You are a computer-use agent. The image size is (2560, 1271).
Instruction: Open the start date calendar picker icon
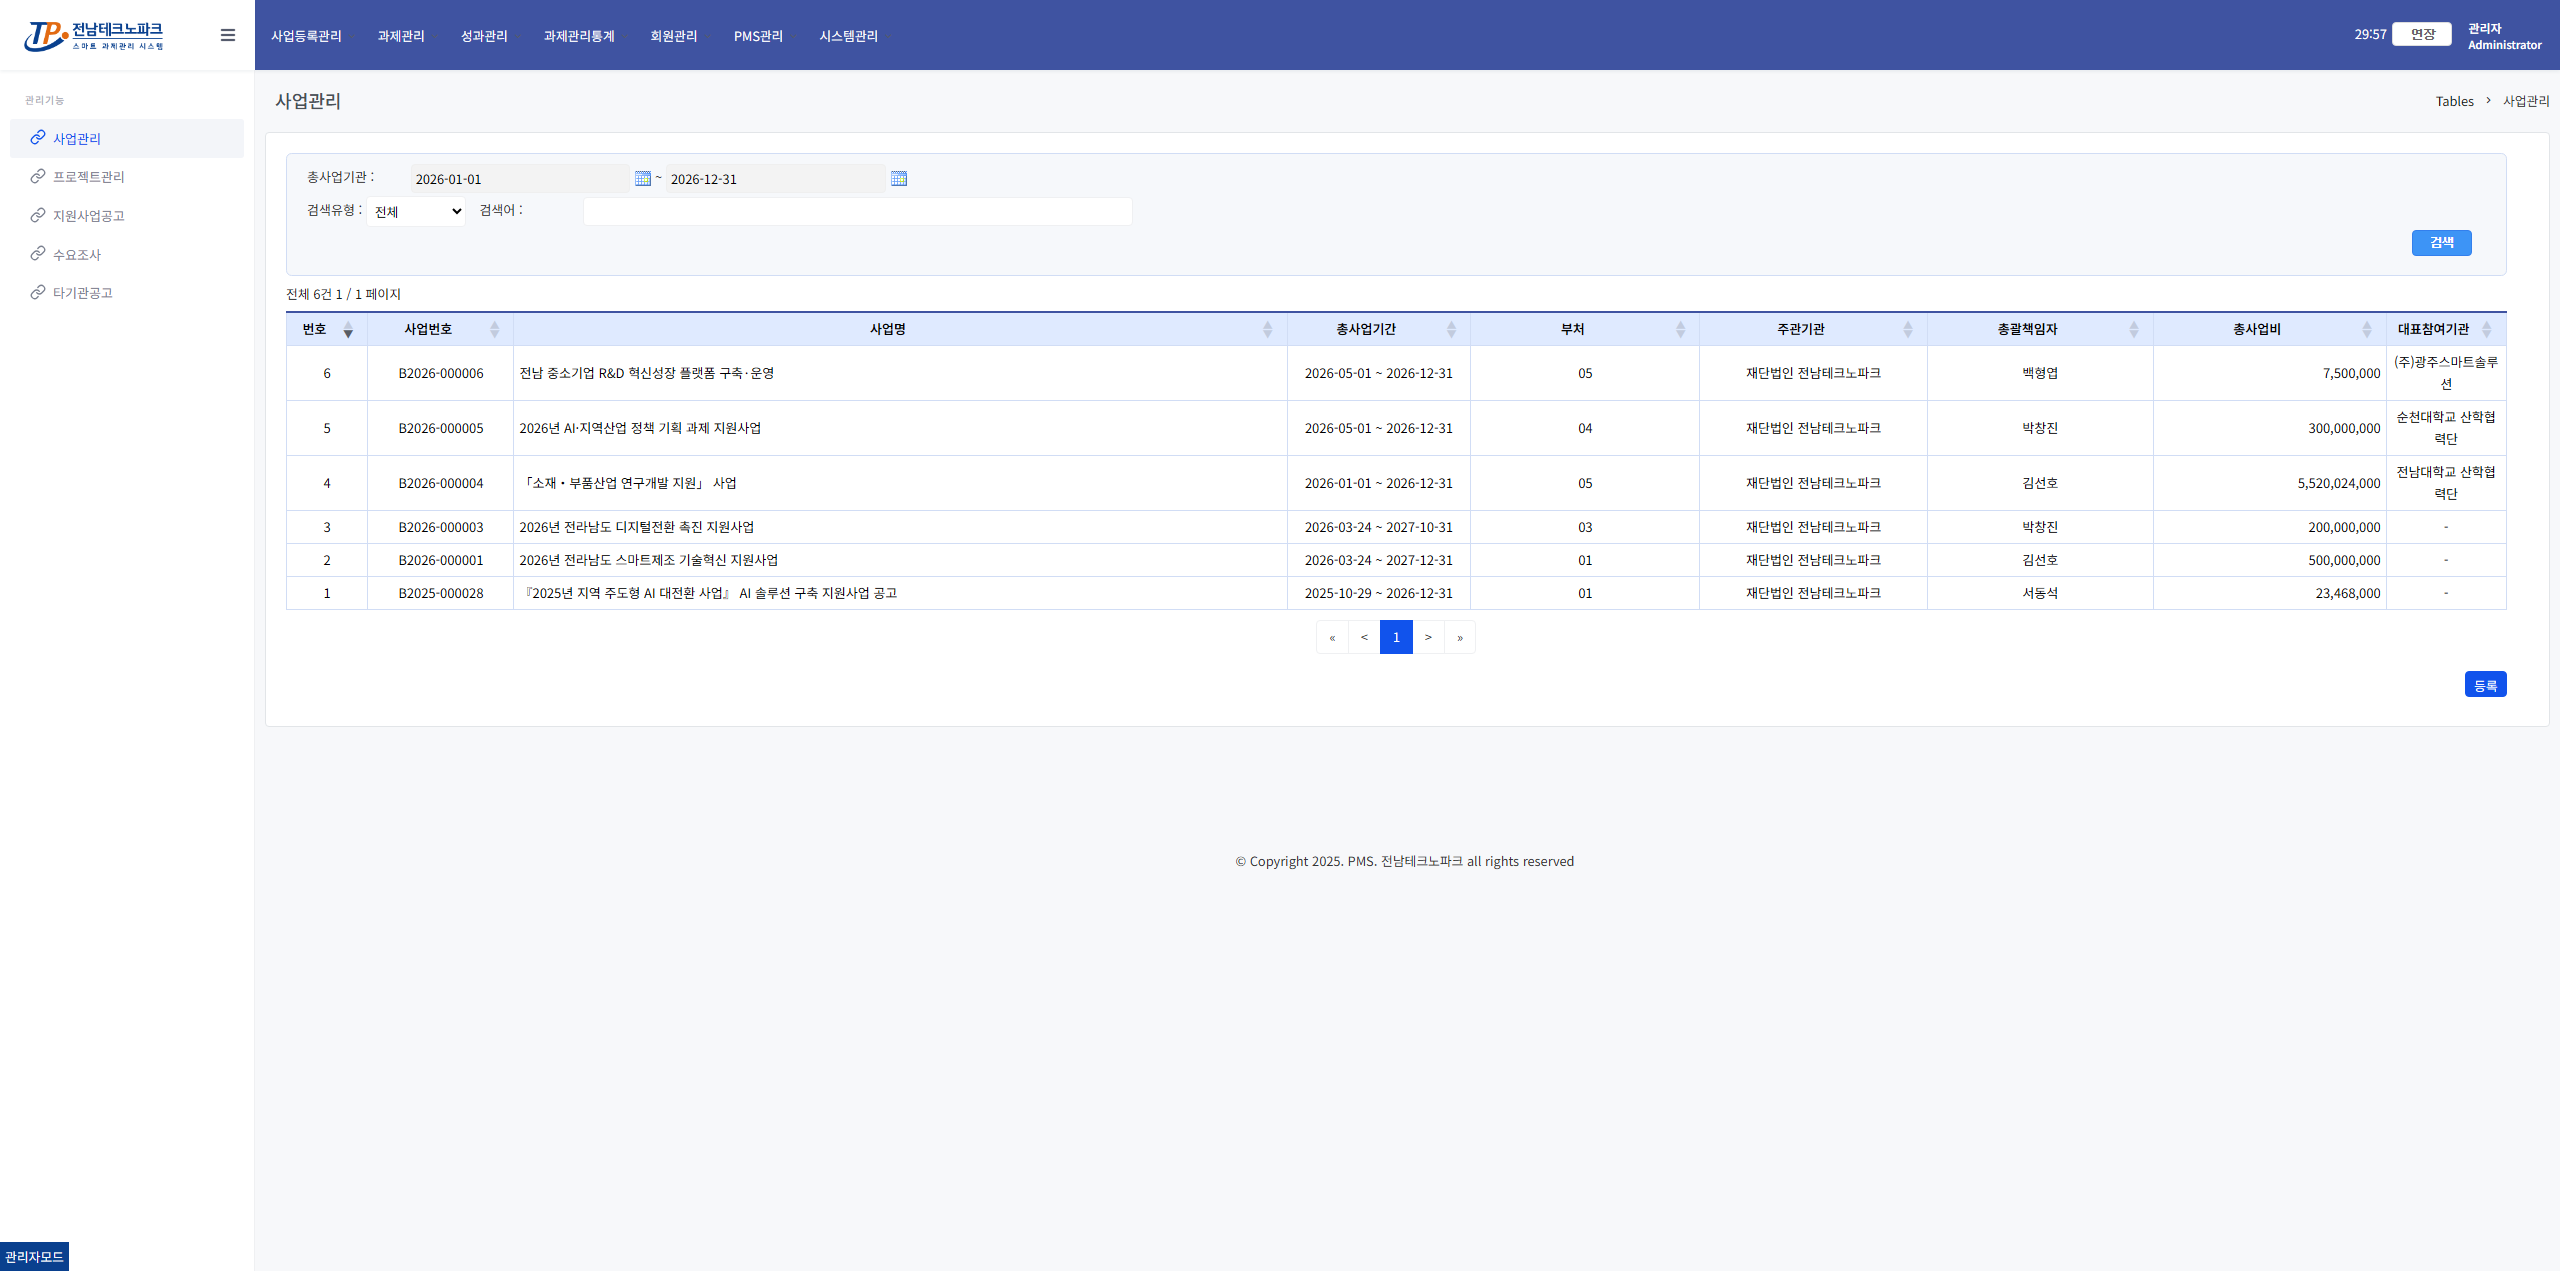pos(643,178)
